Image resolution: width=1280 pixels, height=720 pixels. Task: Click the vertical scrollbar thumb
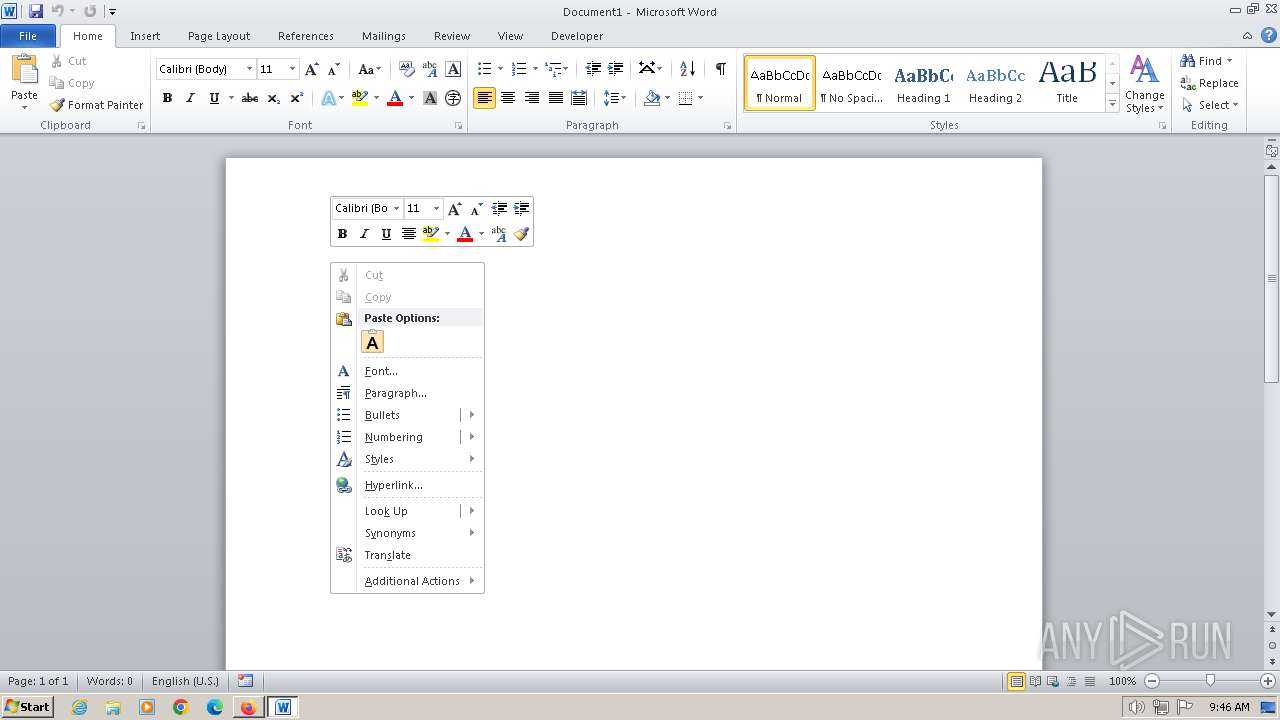pos(1272,277)
